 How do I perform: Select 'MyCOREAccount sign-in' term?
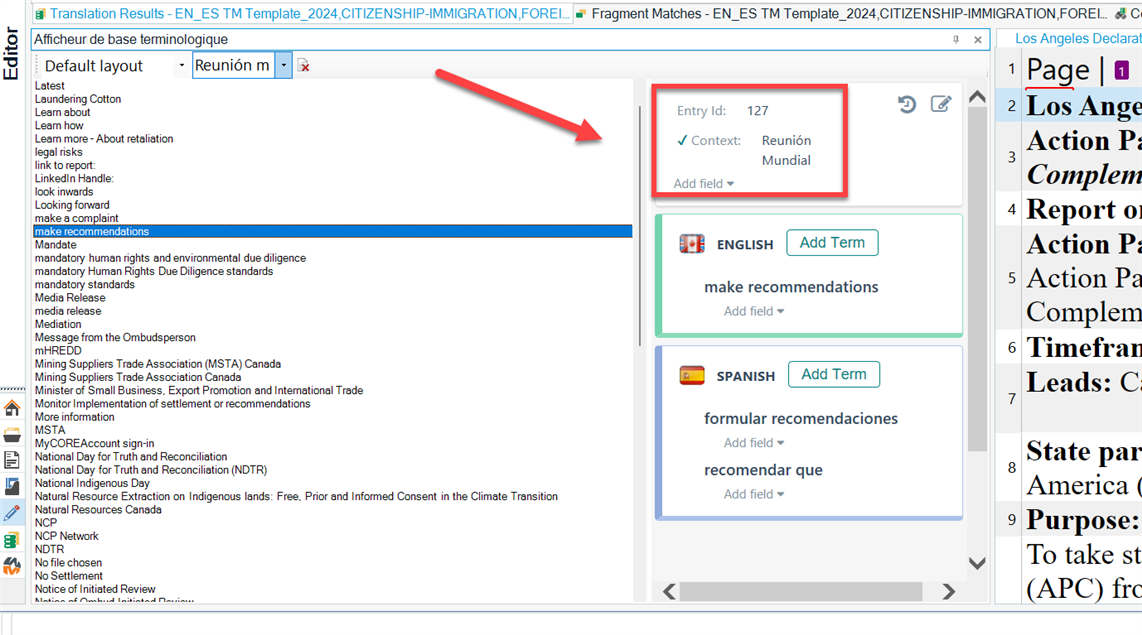click(95, 443)
